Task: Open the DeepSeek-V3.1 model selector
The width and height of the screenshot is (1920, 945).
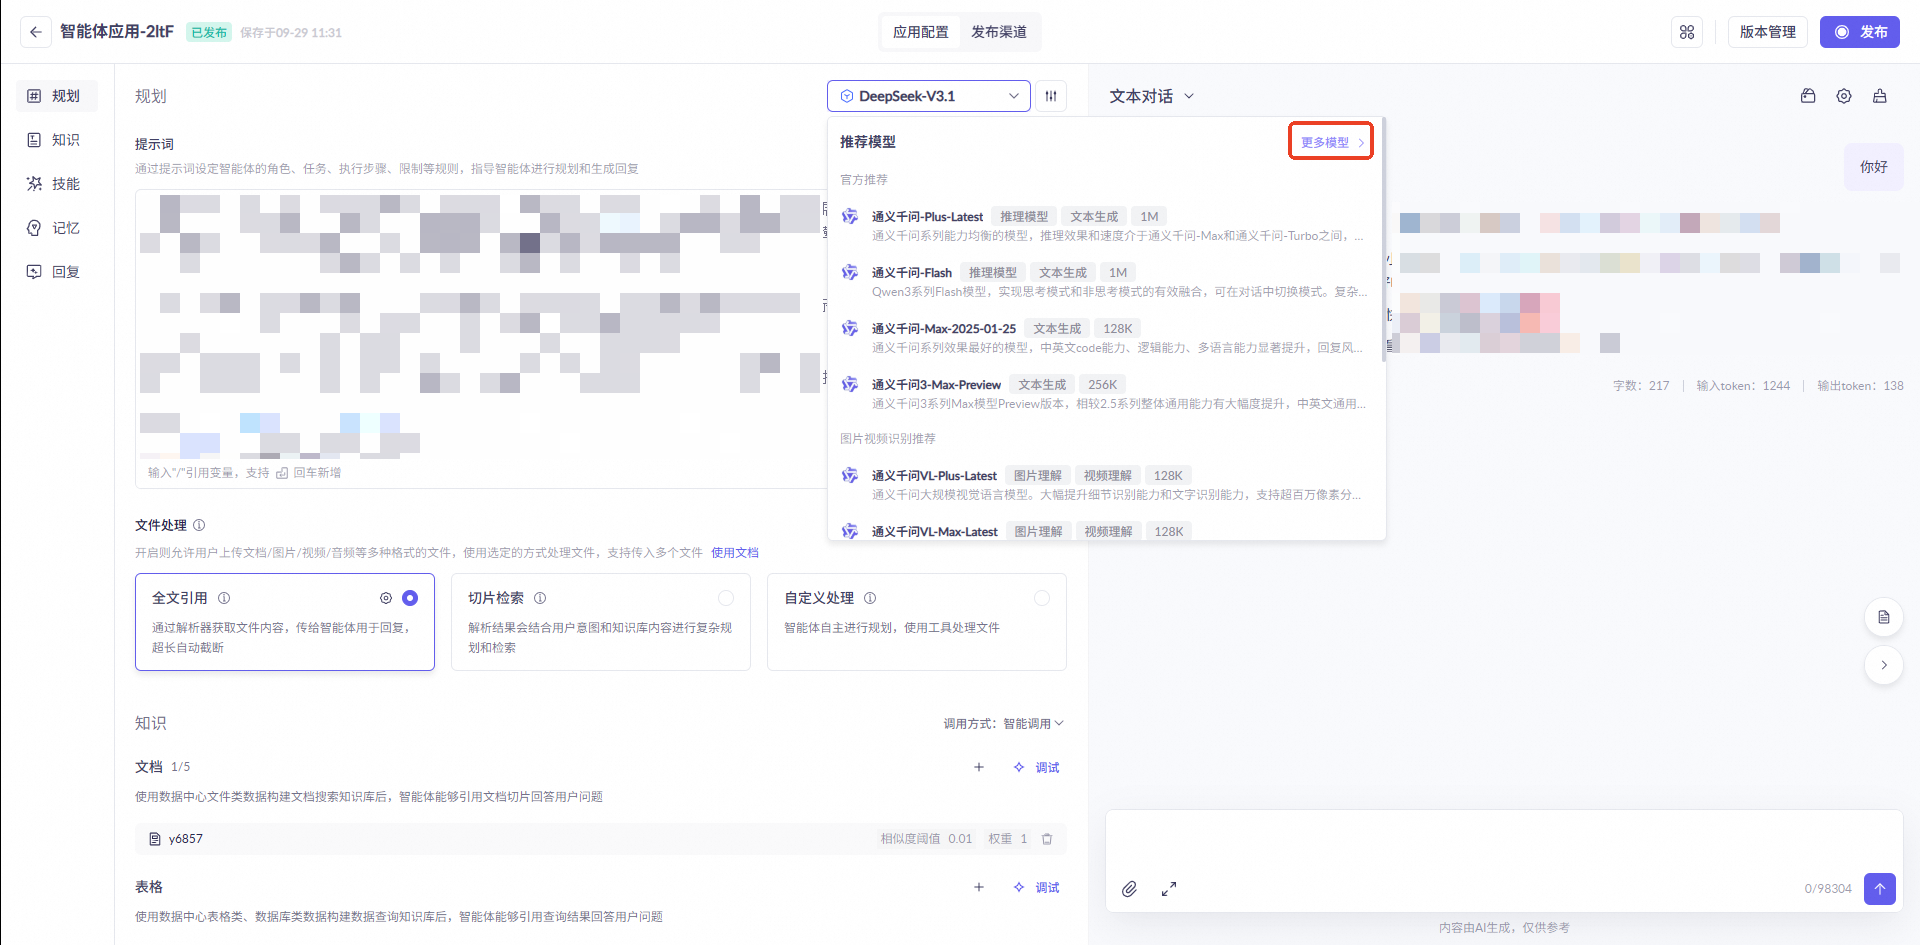Action: coord(929,96)
